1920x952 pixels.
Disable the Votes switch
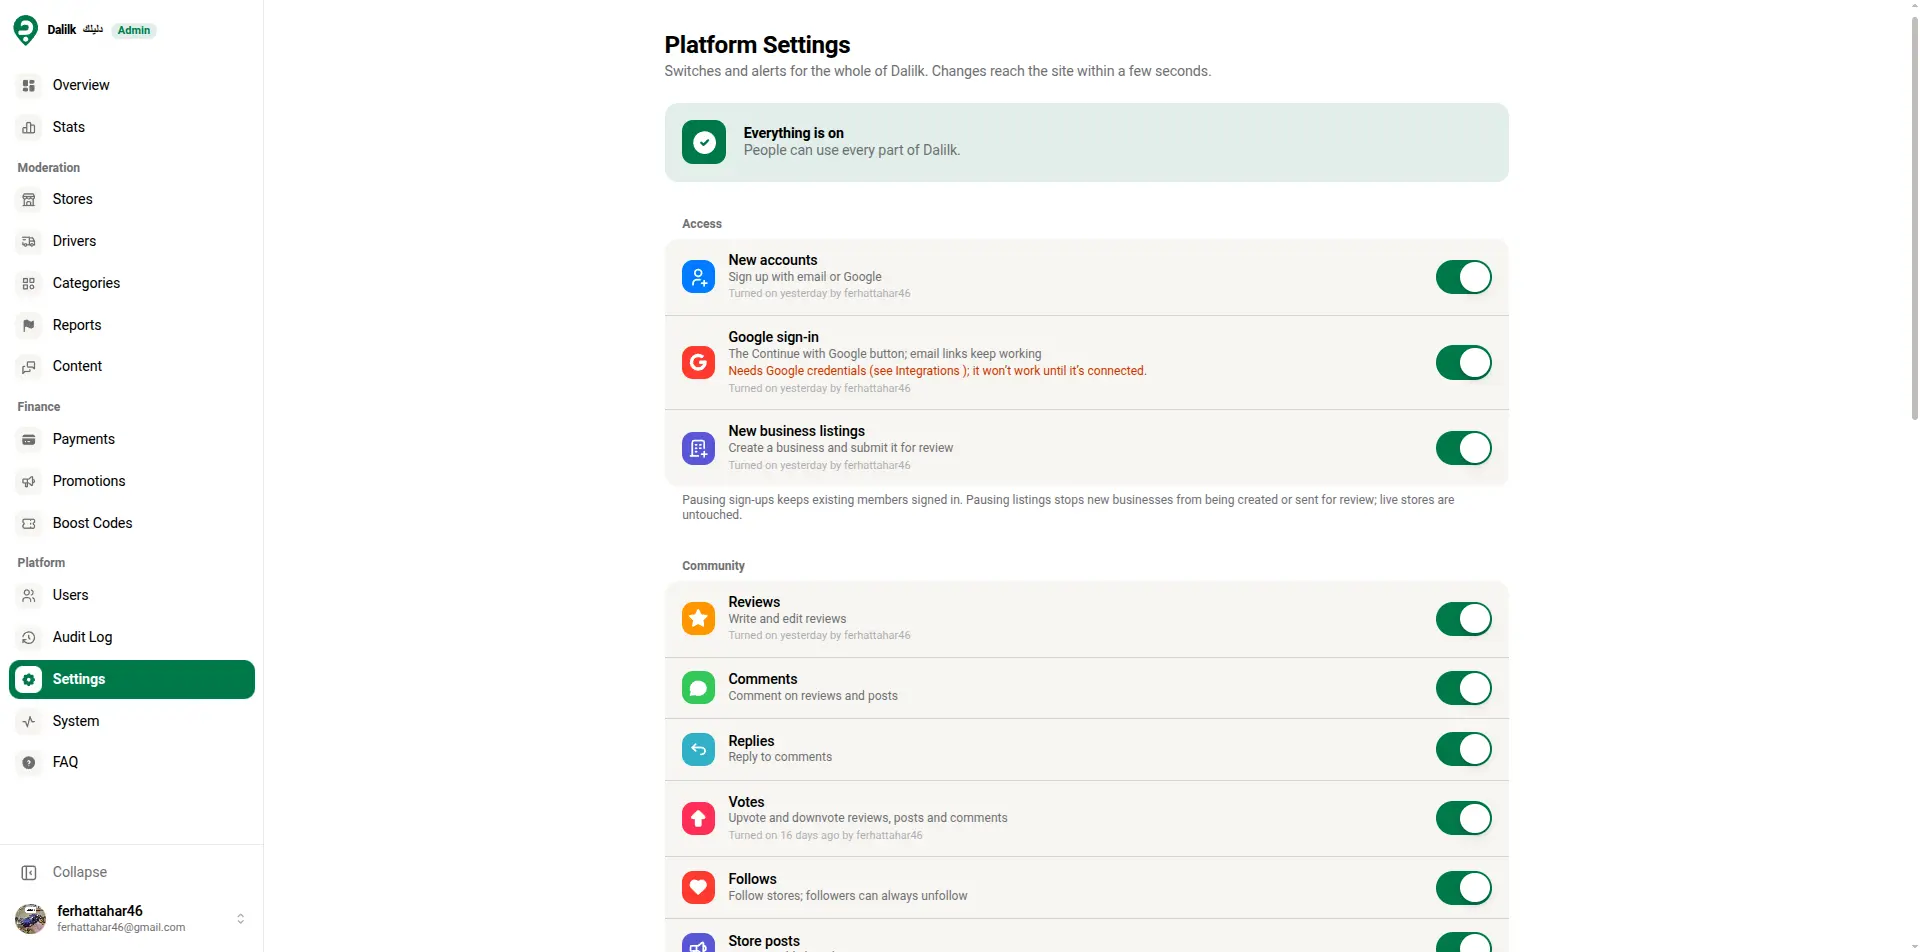pos(1463,818)
